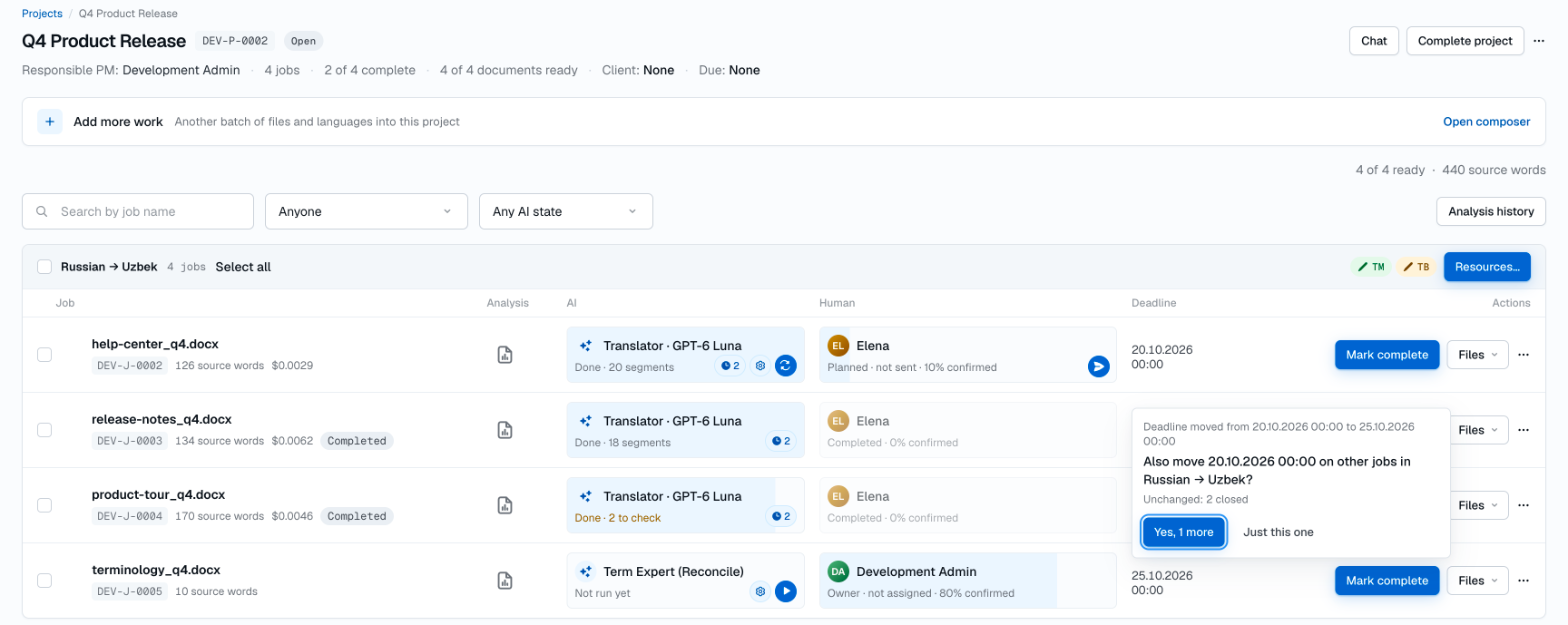Click the plus icon beside Add more work
Image resolution: width=1568 pixels, height=625 pixels.
50,121
